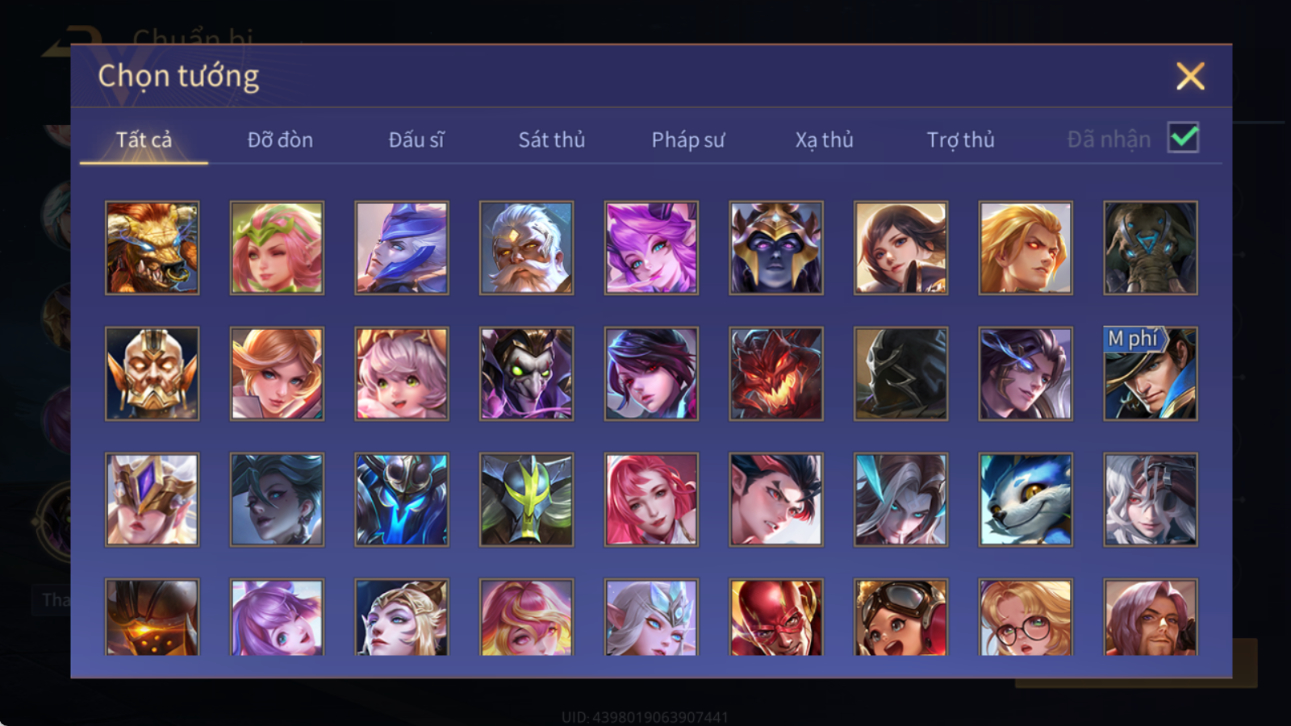This screenshot has height=726, width=1291.
Task: Pick the plague doctor masked hero
Action: click(526, 374)
